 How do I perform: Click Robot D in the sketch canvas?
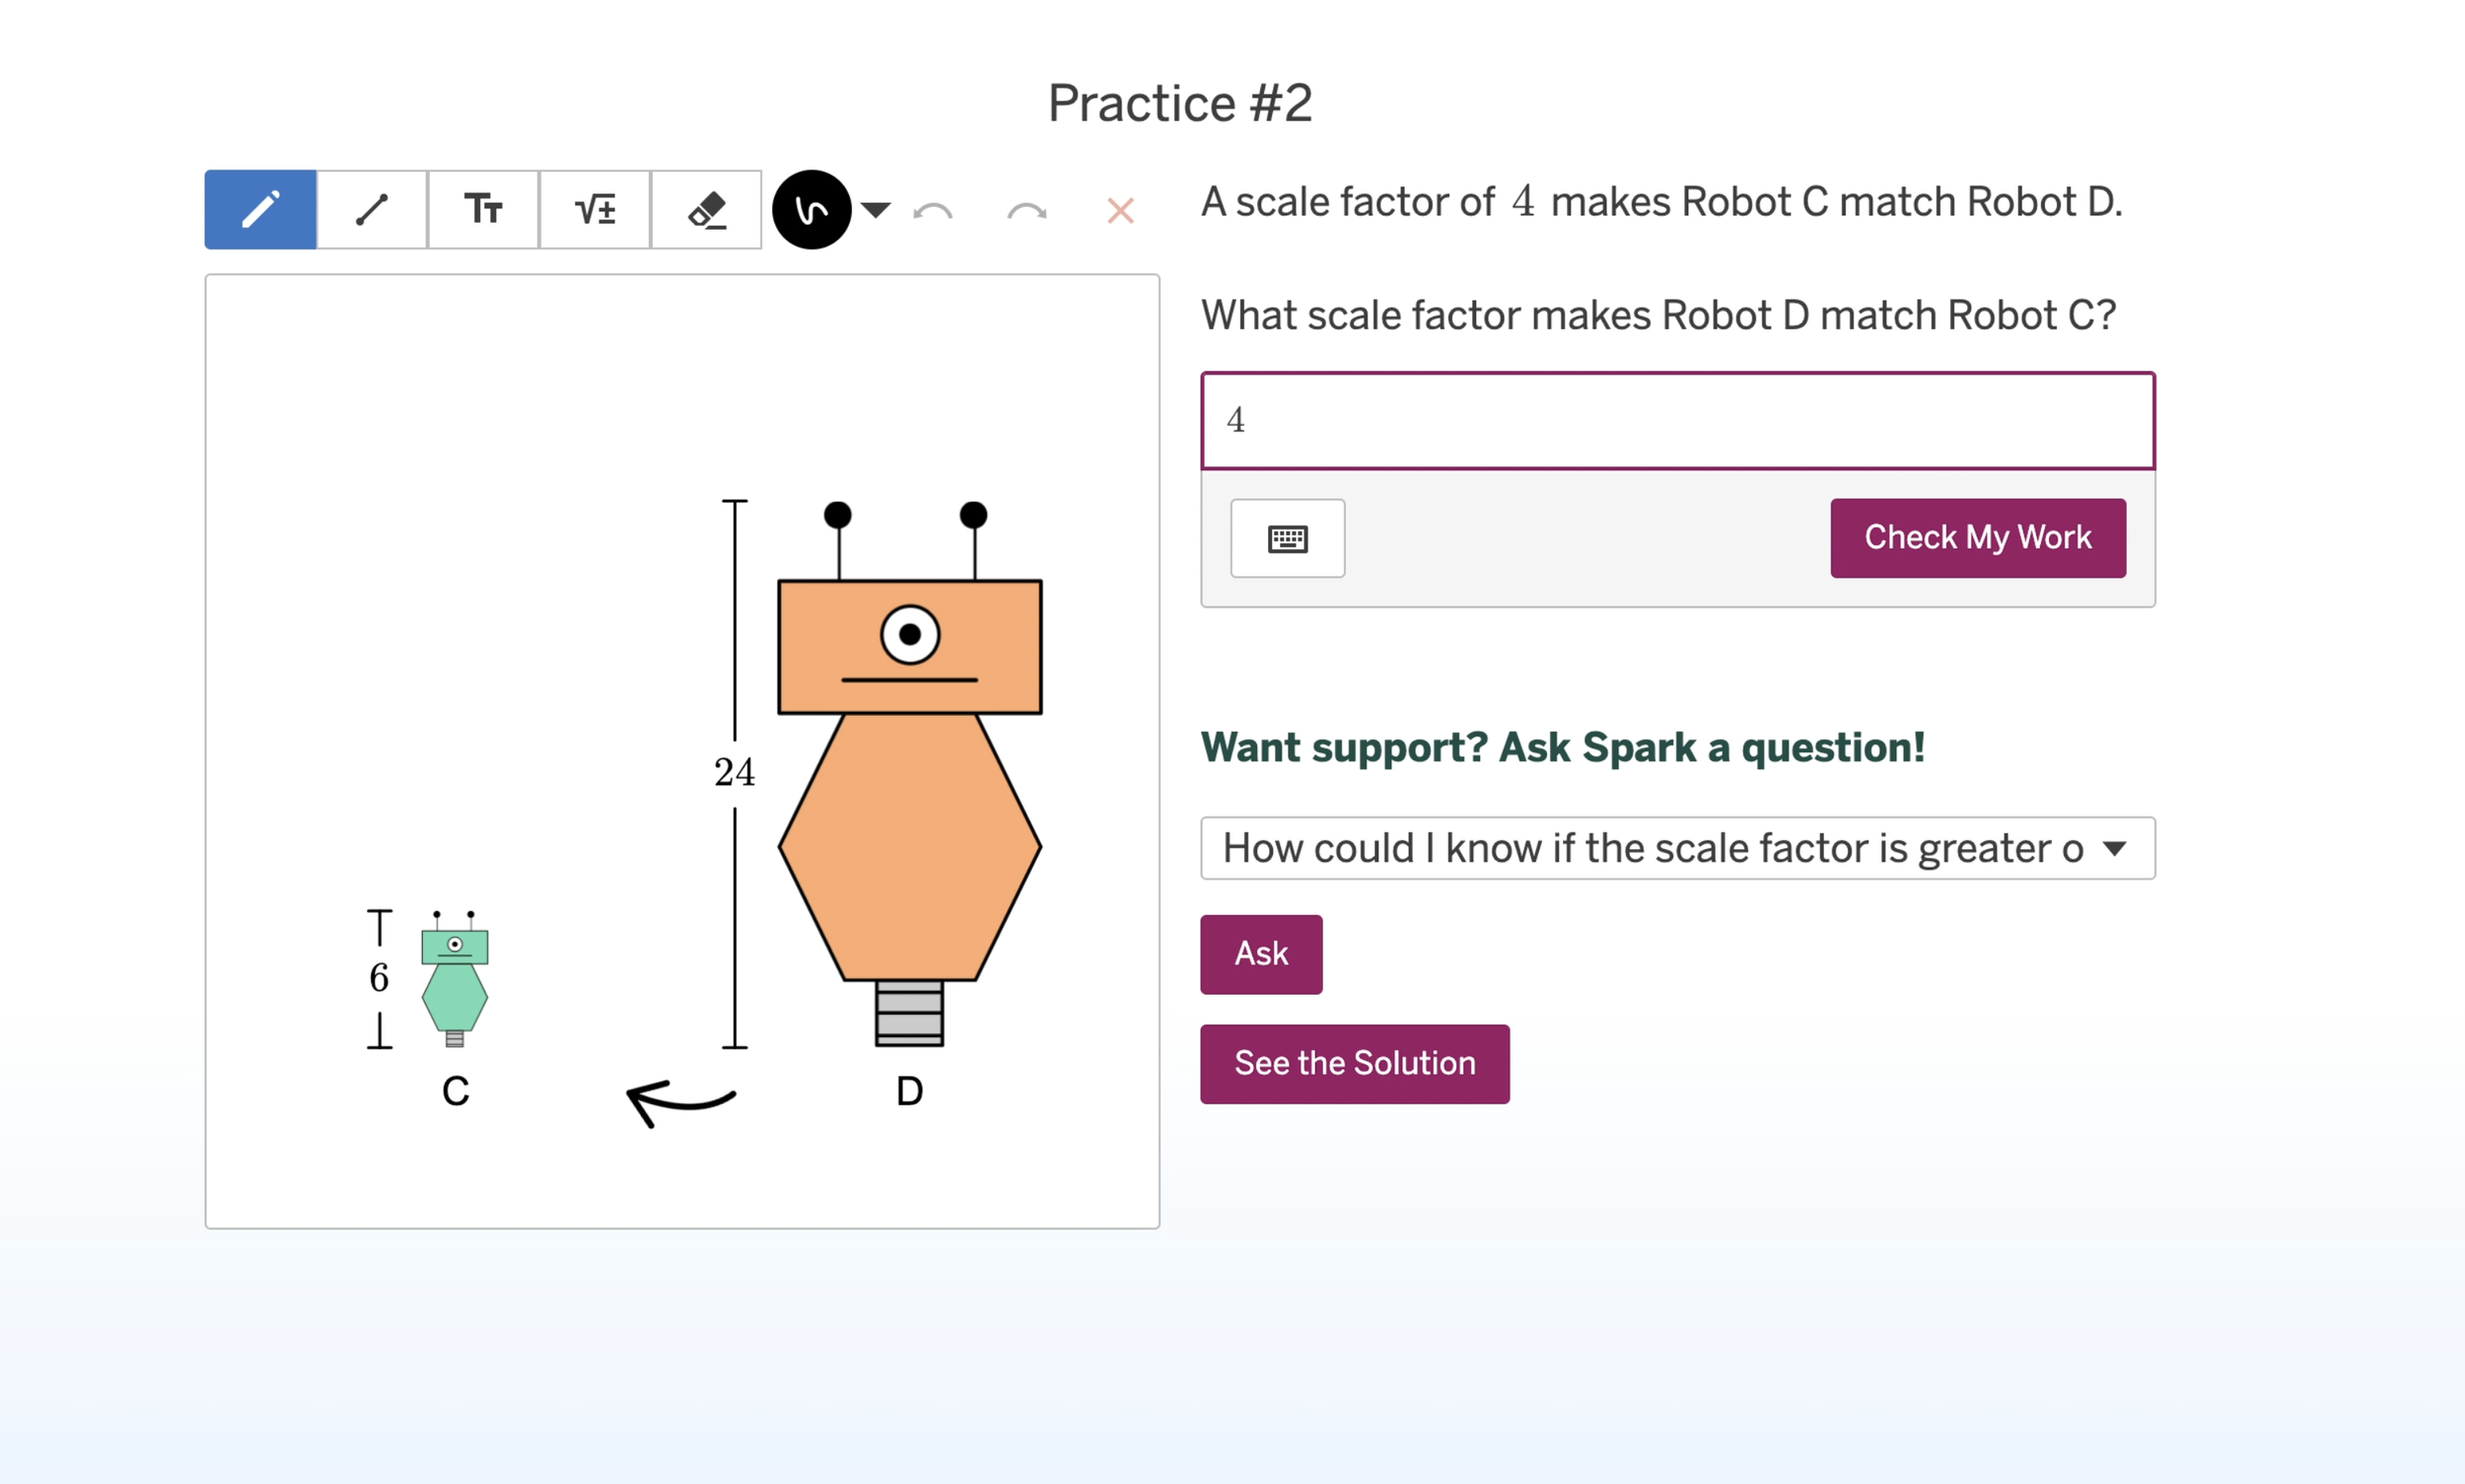point(909,775)
